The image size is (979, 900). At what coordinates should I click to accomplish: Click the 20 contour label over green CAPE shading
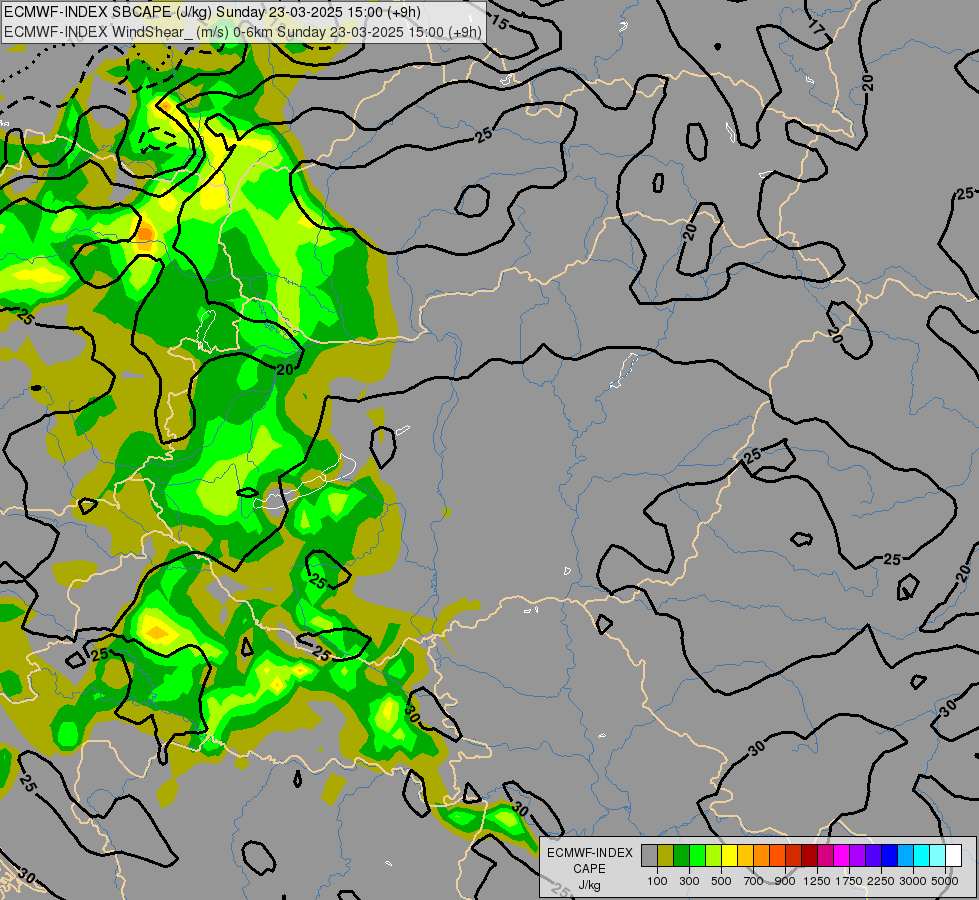(285, 369)
